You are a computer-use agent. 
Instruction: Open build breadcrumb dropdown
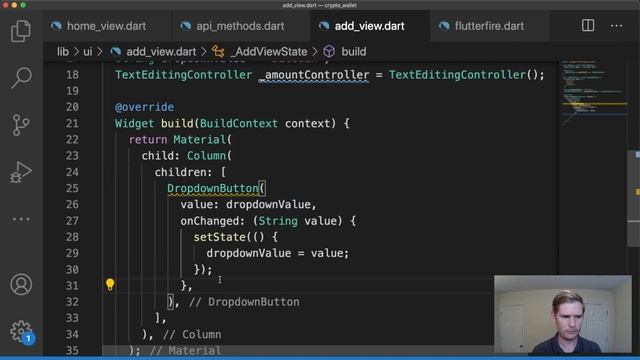[x=353, y=52]
